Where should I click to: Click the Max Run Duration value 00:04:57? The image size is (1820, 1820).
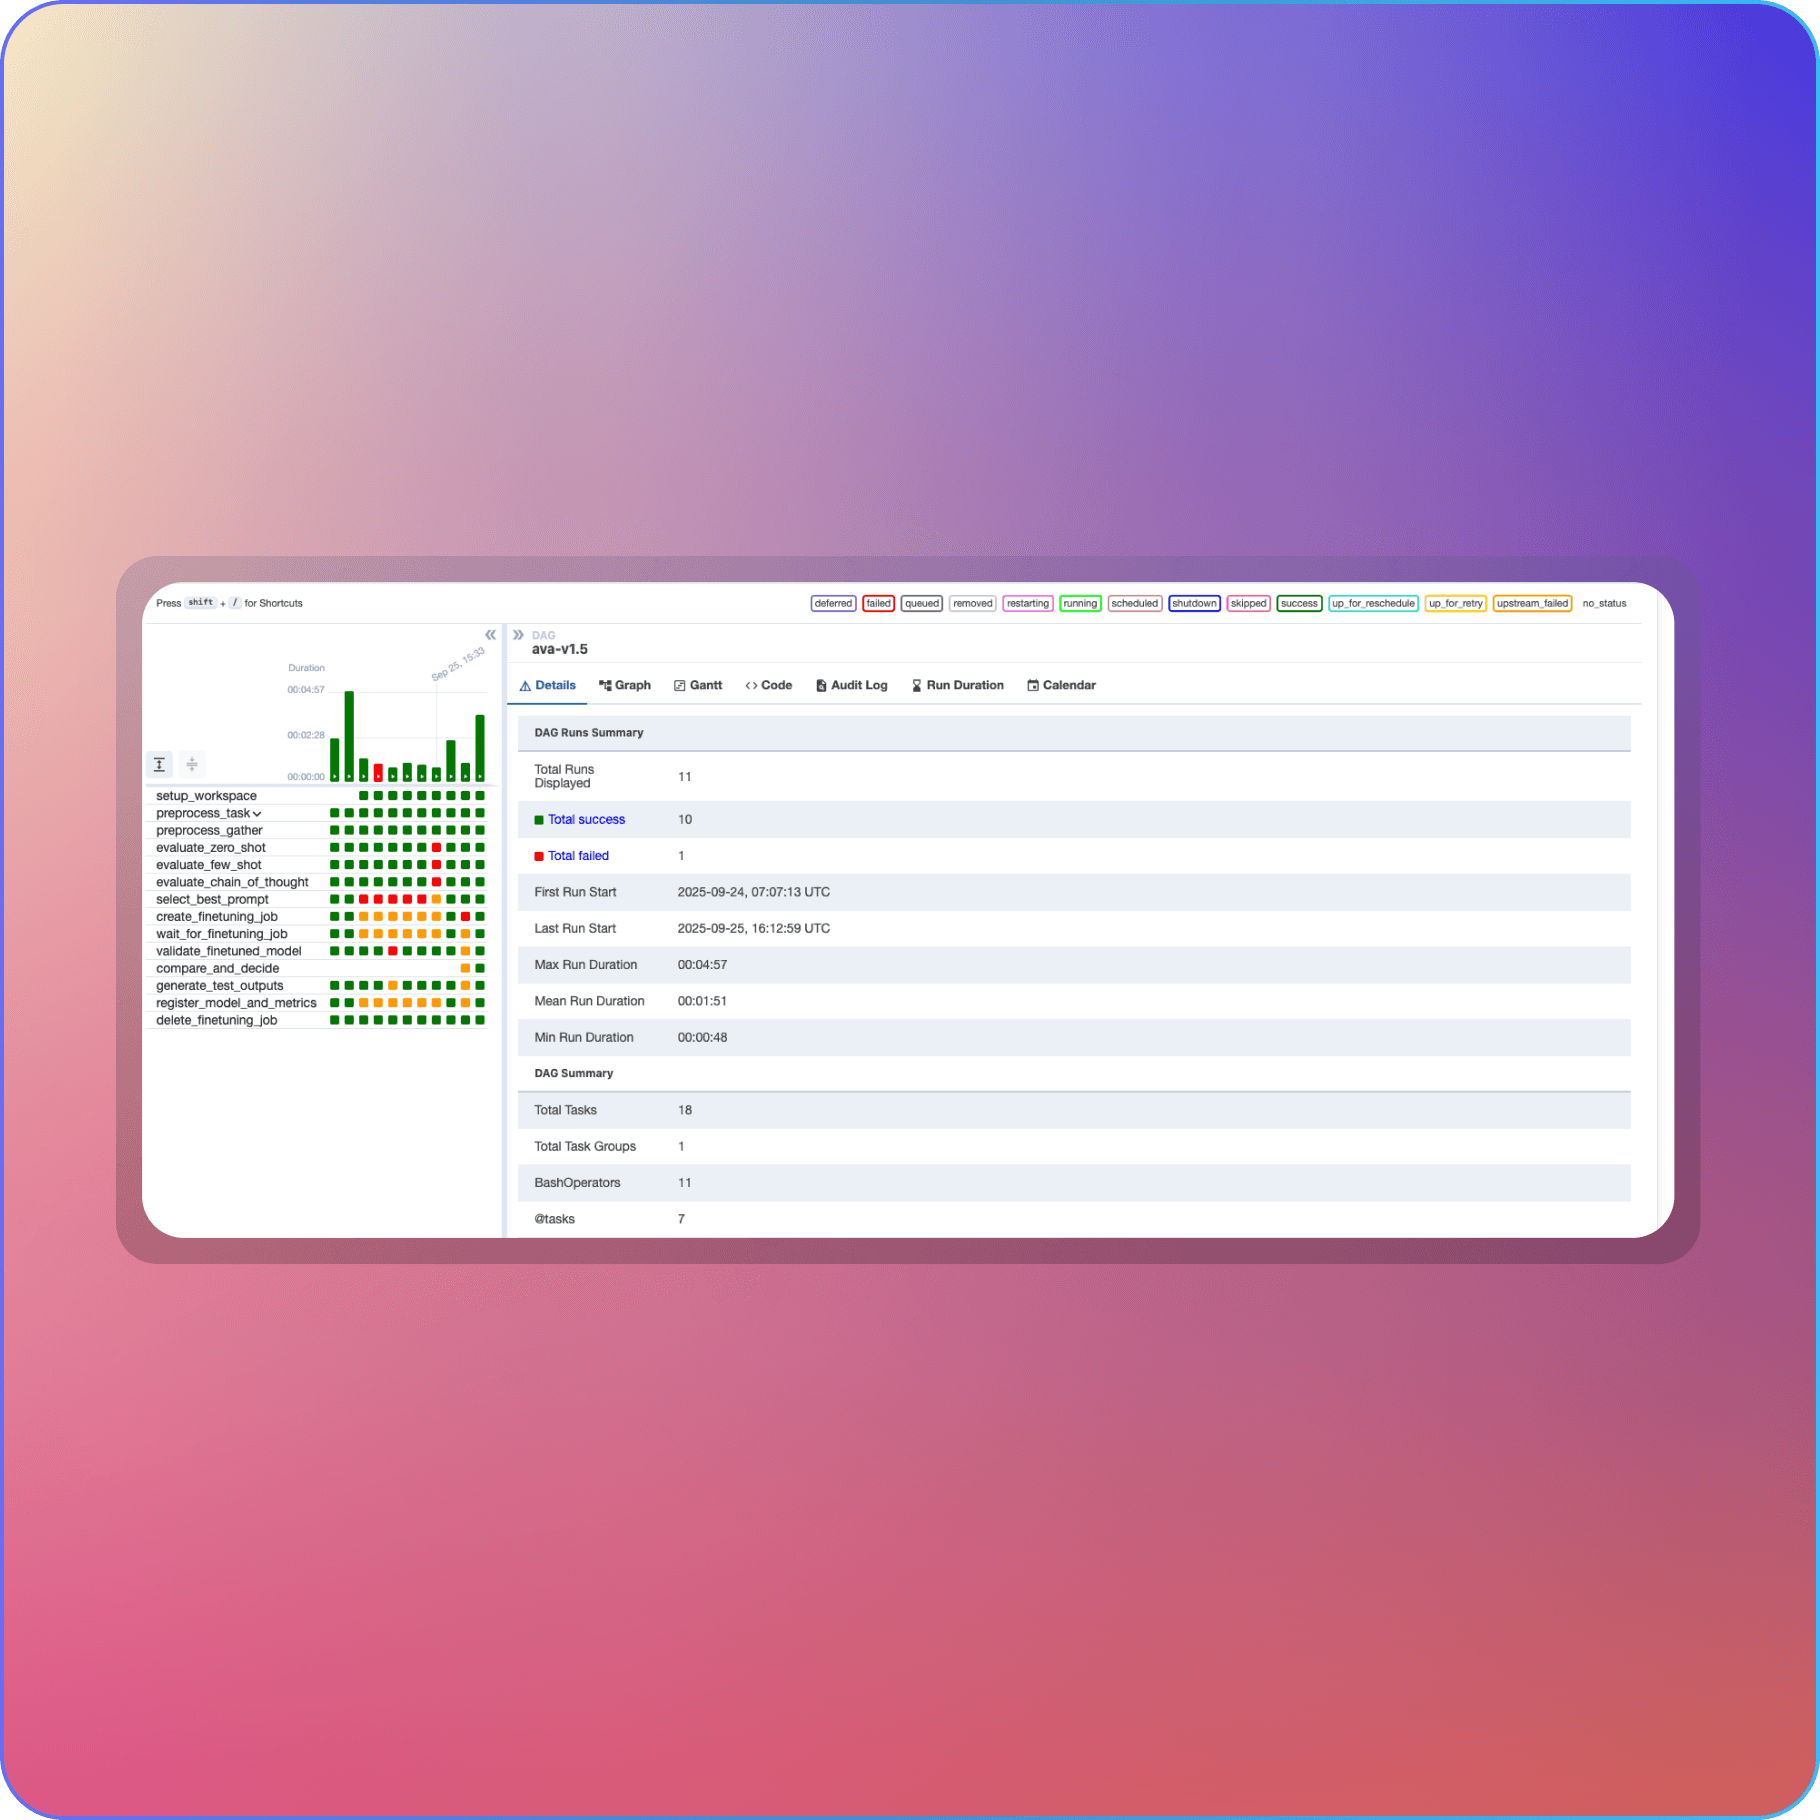[702, 965]
